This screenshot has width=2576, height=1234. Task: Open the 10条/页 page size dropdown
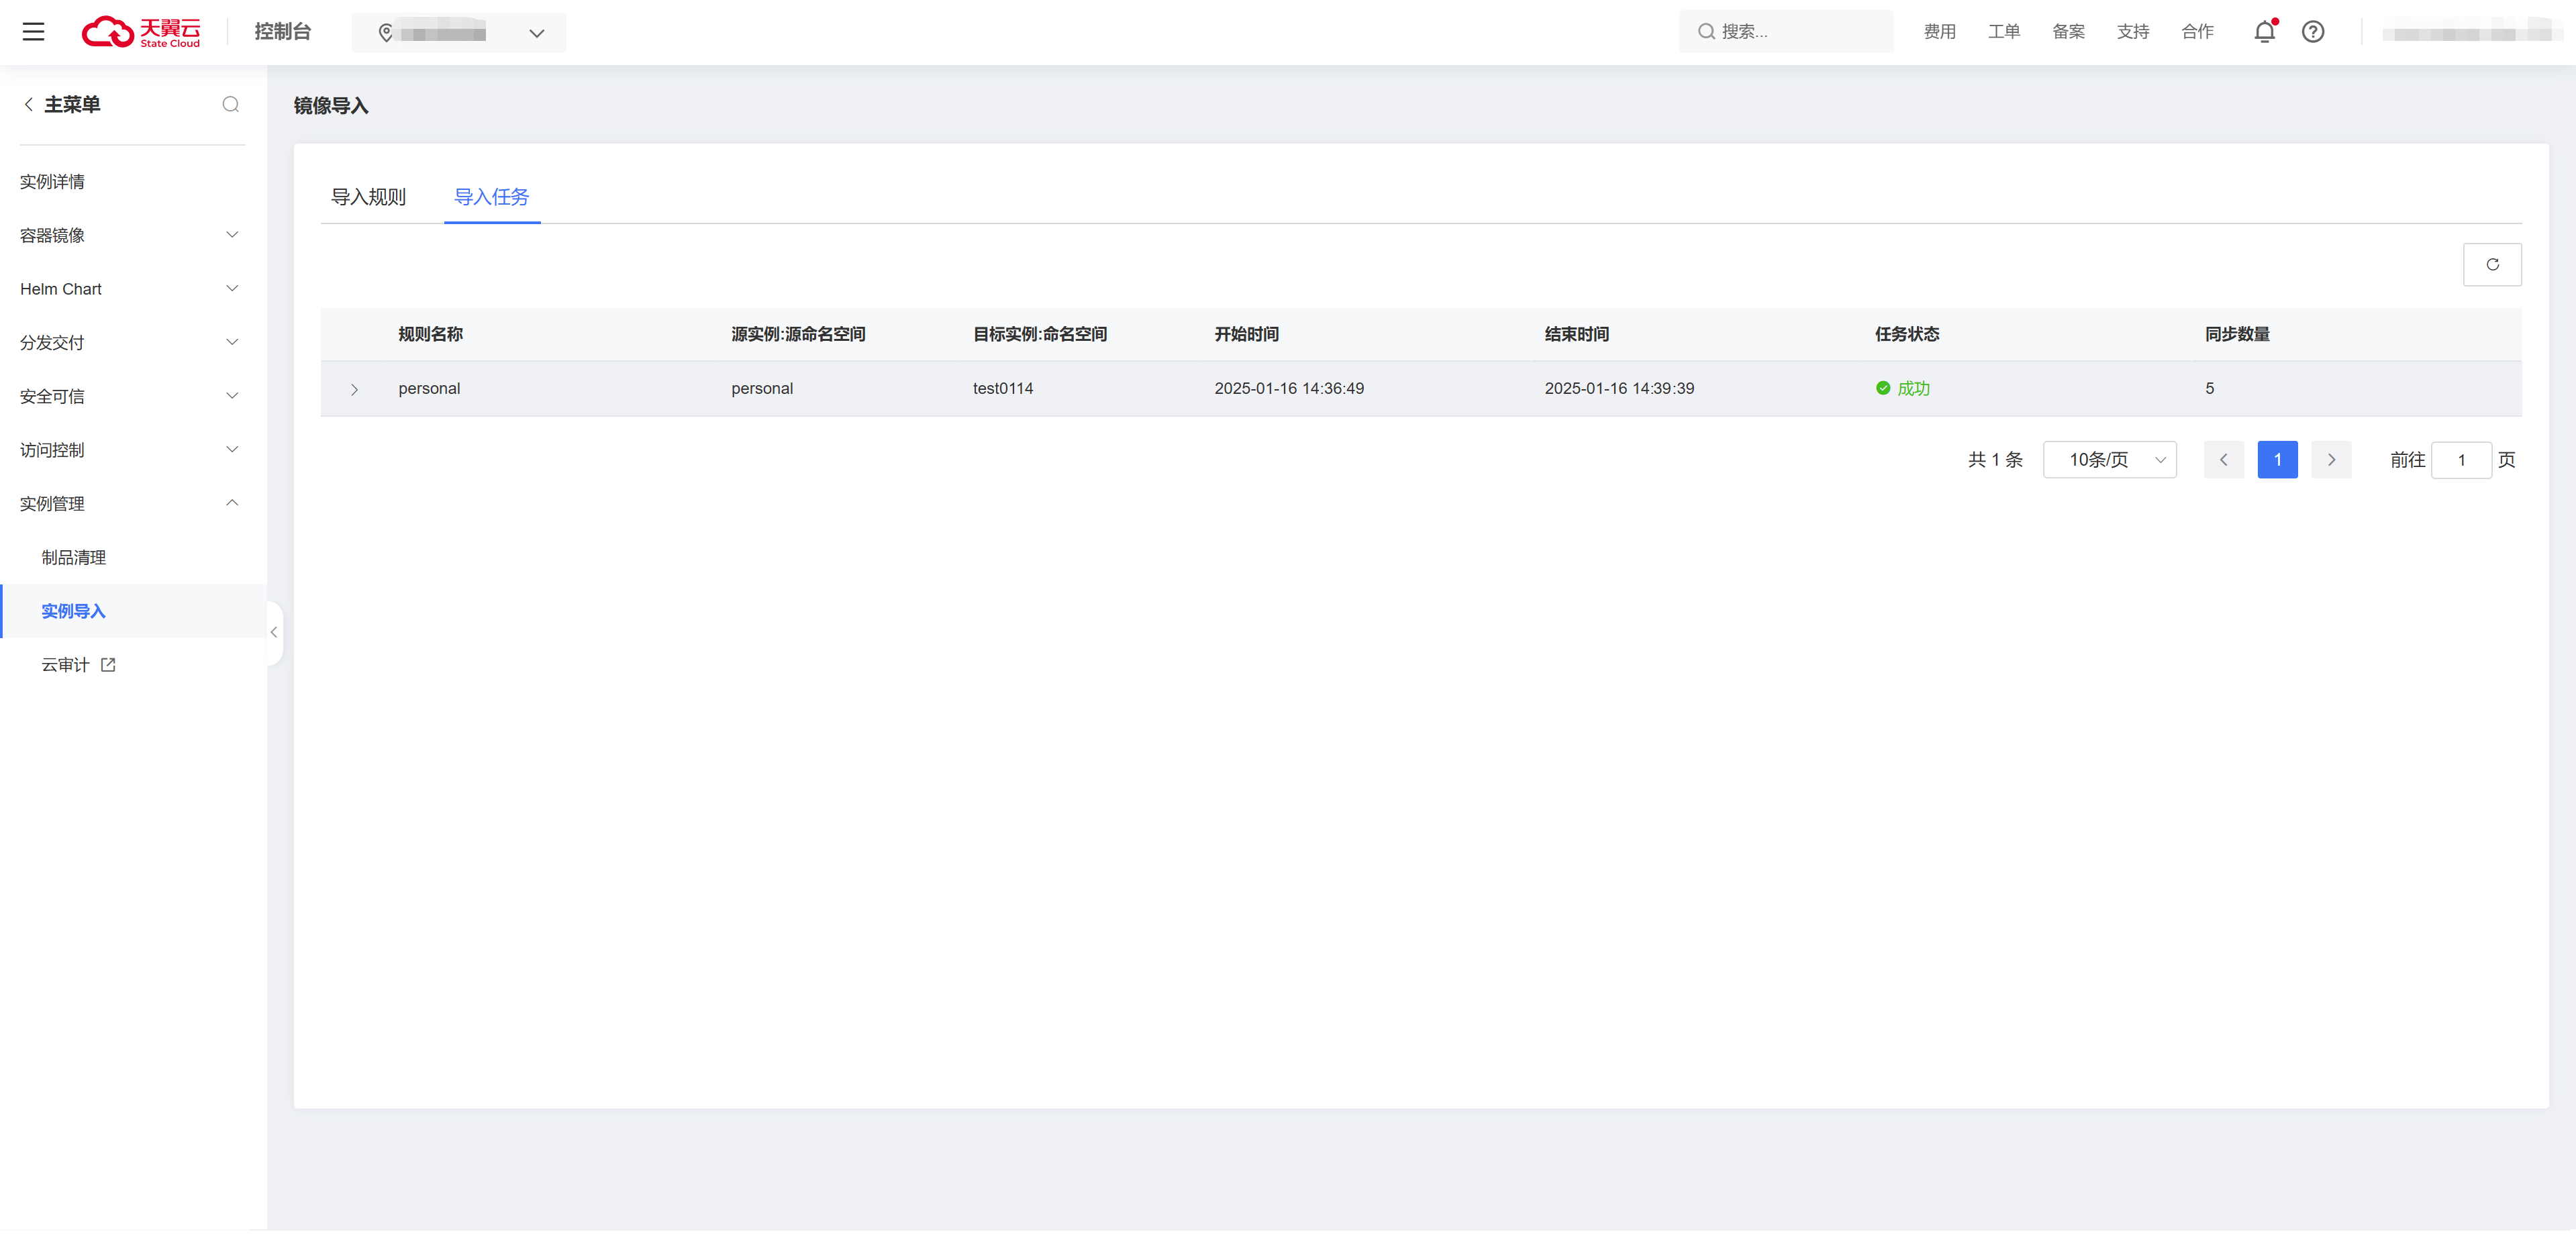click(x=2109, y=460)
